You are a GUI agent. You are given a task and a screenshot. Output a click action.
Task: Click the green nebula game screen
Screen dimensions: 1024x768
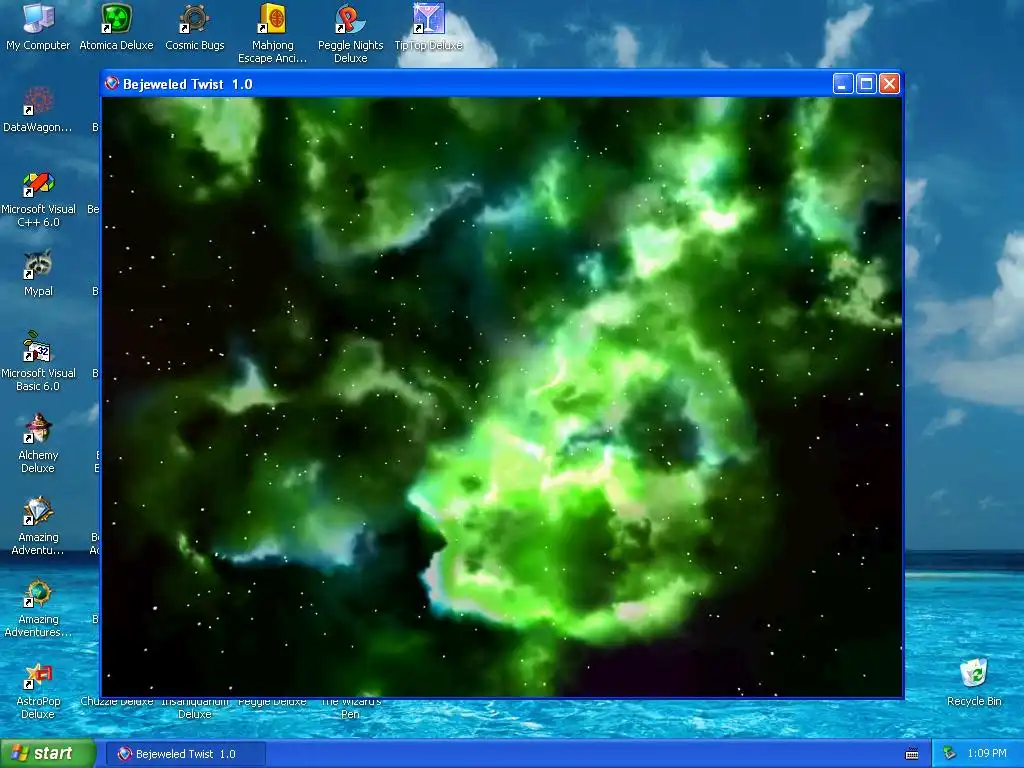coord(502,397)
